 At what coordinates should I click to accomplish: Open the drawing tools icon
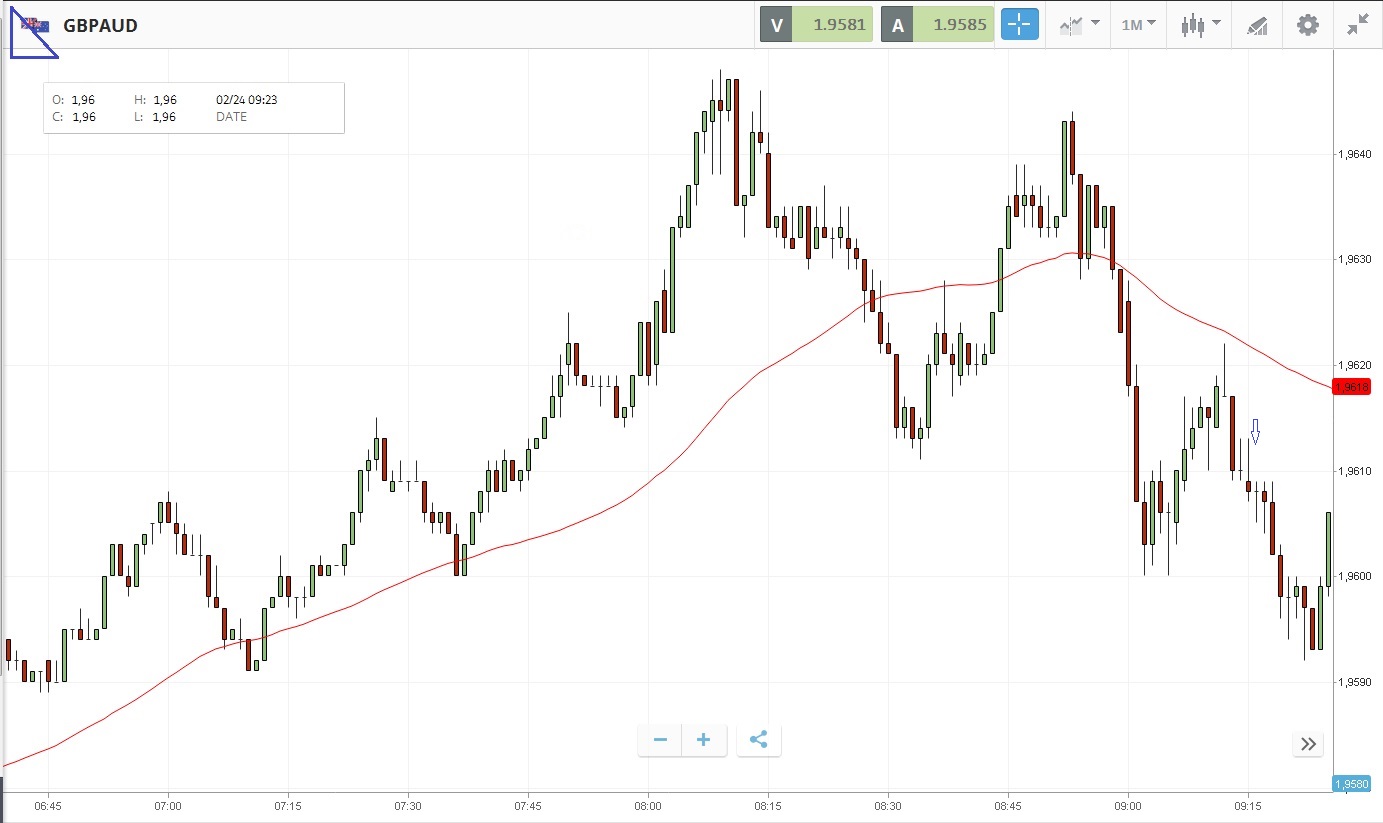point(1257,25)
